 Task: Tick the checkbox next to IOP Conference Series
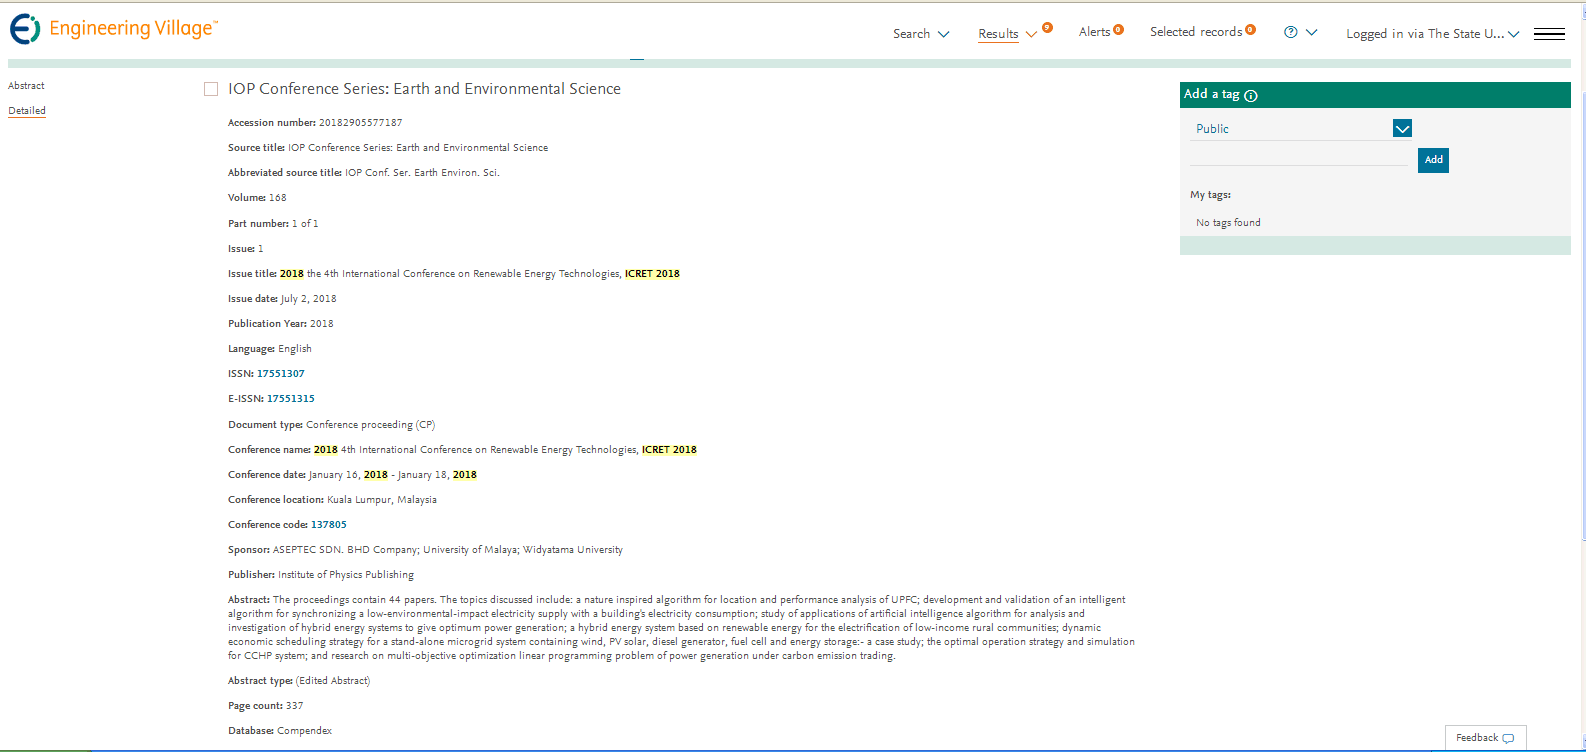click(x=211, y=89)
